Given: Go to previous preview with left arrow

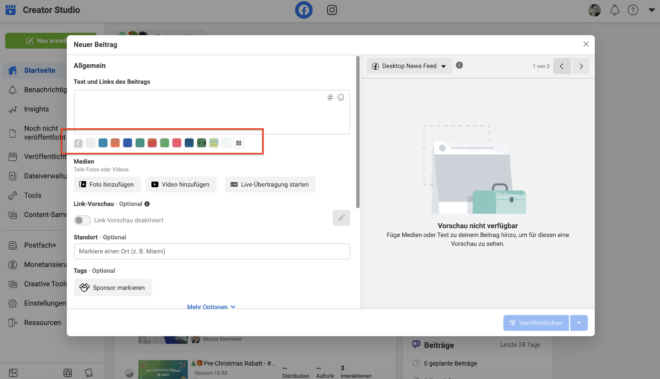Looking at the screenshot, I should (562, 66).
